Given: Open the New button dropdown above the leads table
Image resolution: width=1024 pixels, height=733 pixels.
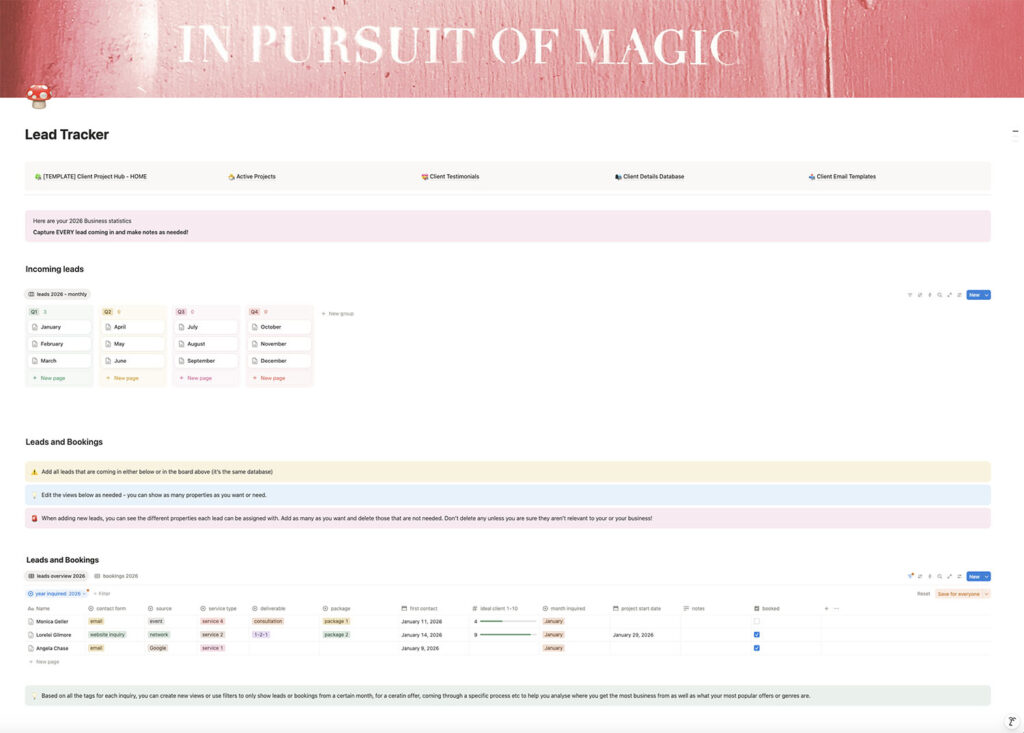Looking at the screenshot, I should (988, 576).
